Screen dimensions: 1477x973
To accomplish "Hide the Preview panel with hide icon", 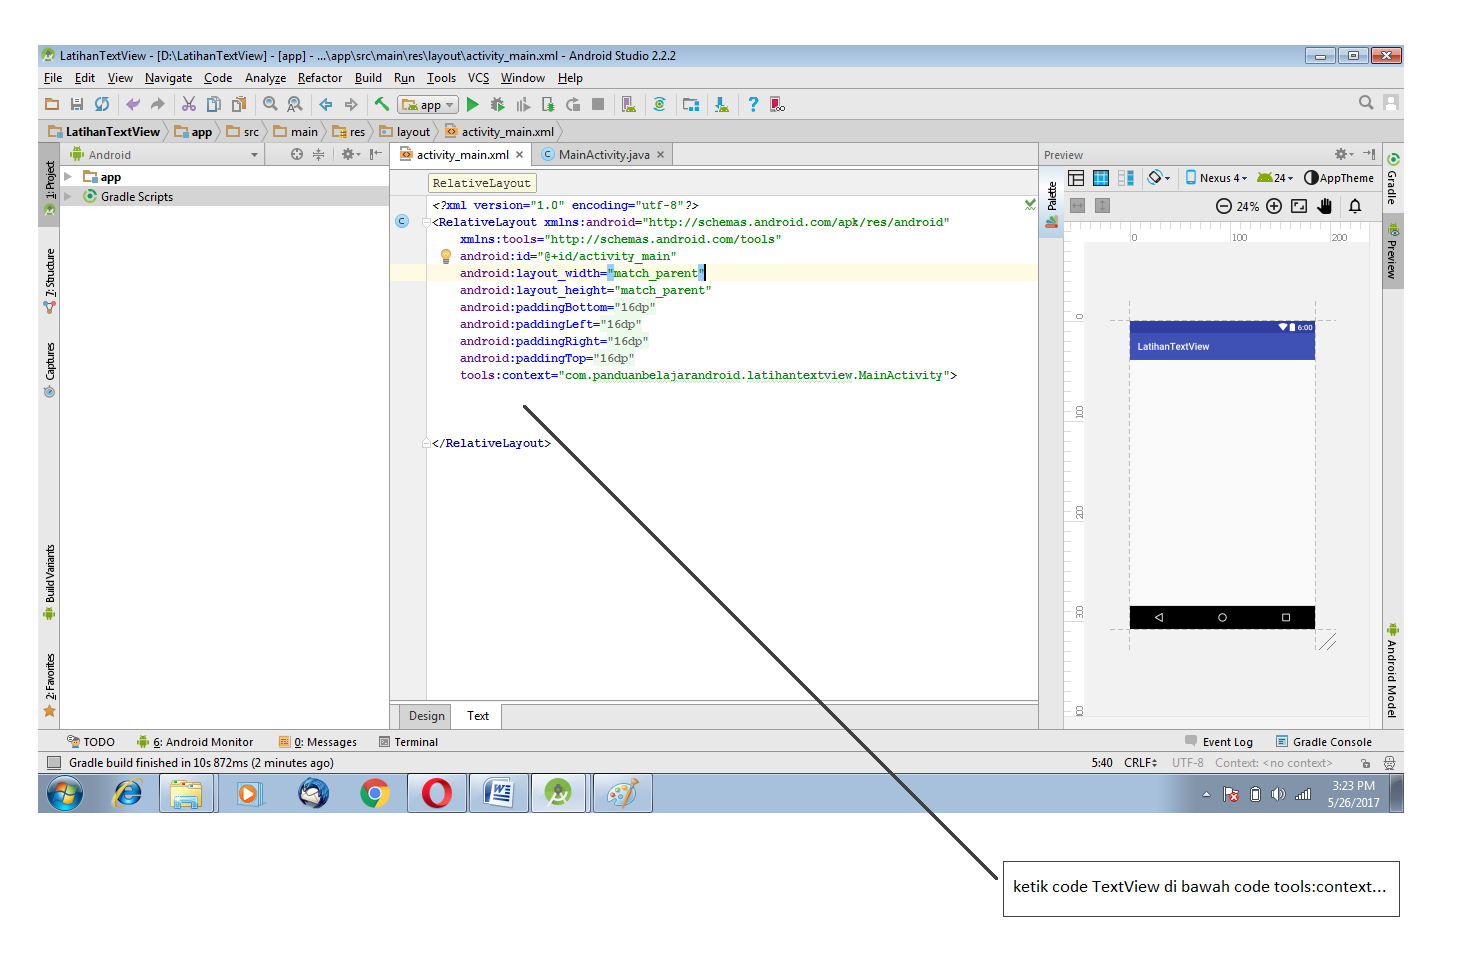I will [x=1369, y=154].
